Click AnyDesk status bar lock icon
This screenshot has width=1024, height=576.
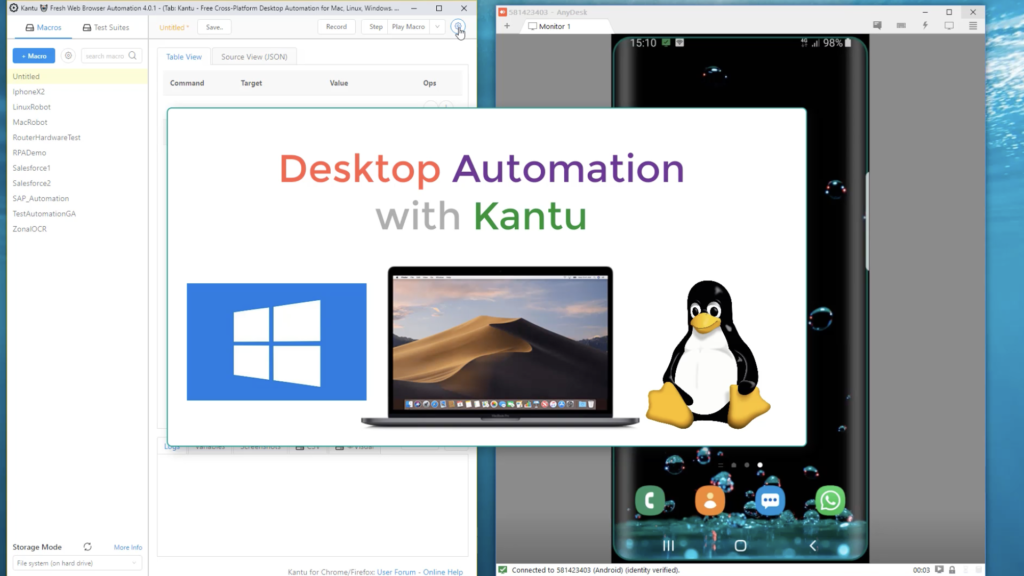pyautogui.click(x=952, y=569)
